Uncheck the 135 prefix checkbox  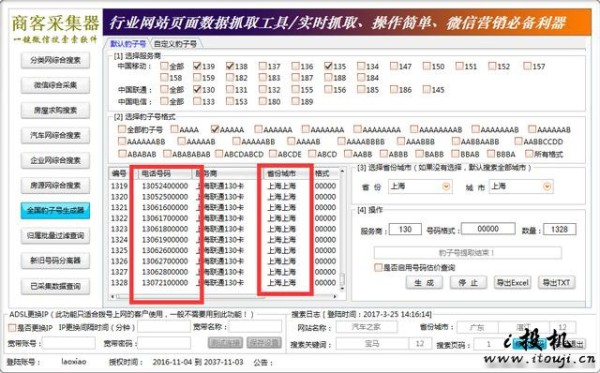point(328,66)
